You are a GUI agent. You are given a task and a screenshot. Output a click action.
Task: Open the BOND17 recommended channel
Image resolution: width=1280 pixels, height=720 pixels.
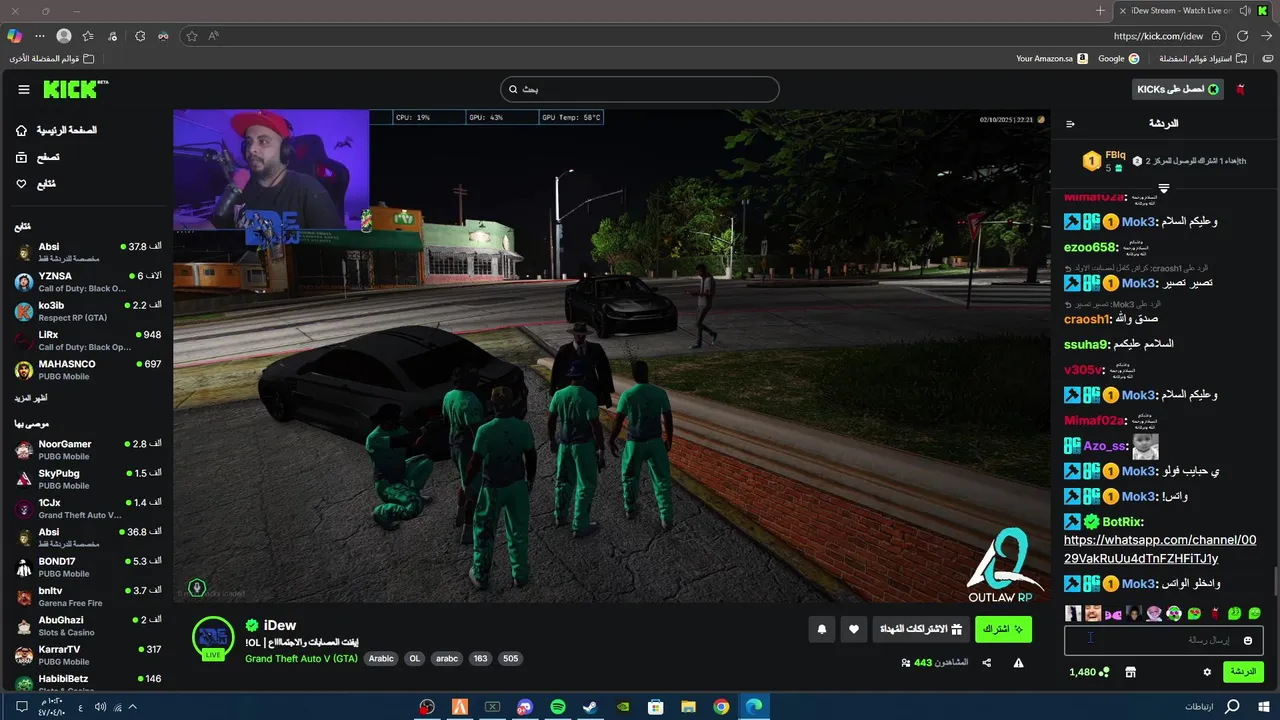87,567
